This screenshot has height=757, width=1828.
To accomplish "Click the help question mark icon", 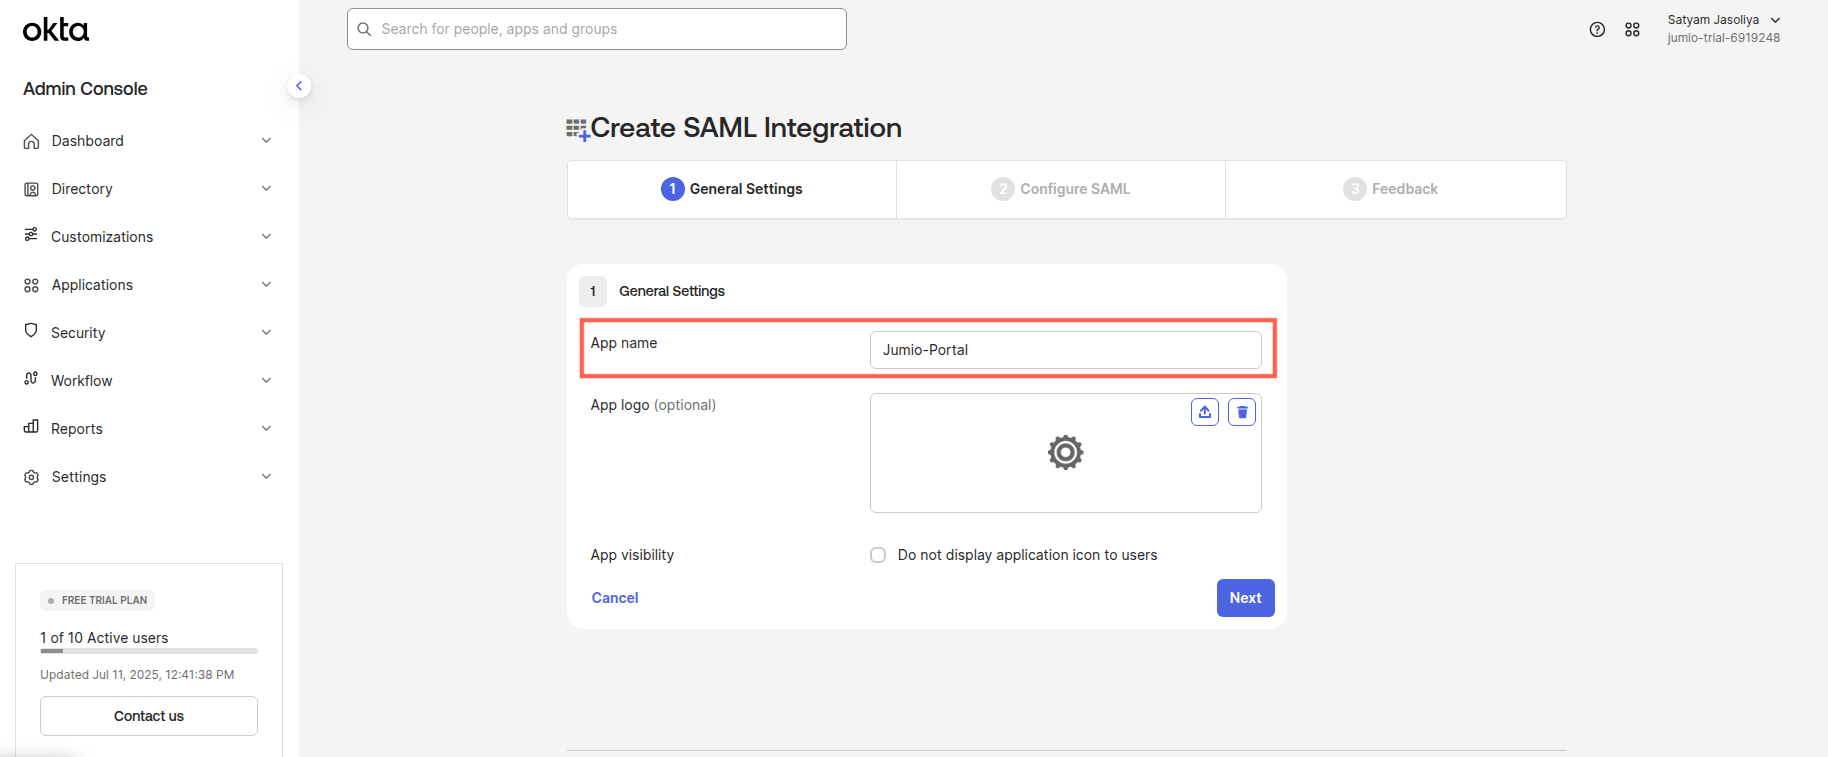I will 1597,30.
